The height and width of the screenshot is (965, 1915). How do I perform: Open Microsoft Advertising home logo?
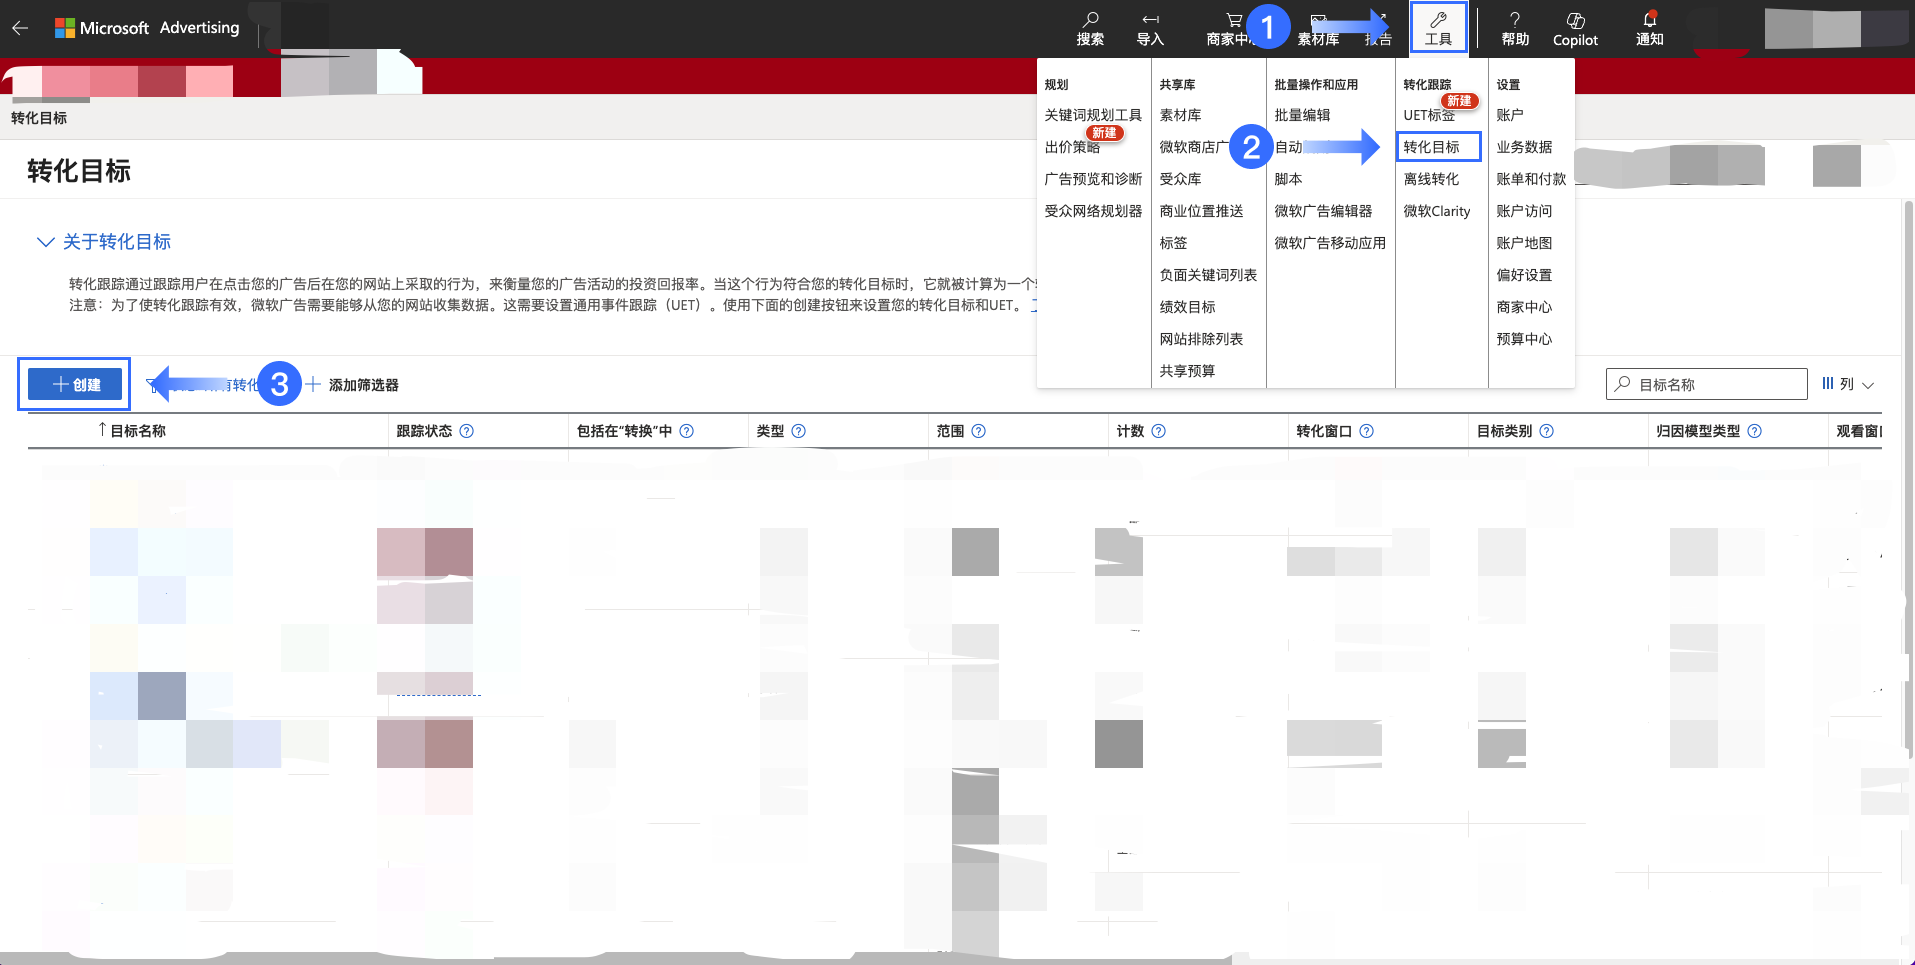click(147, 28)
